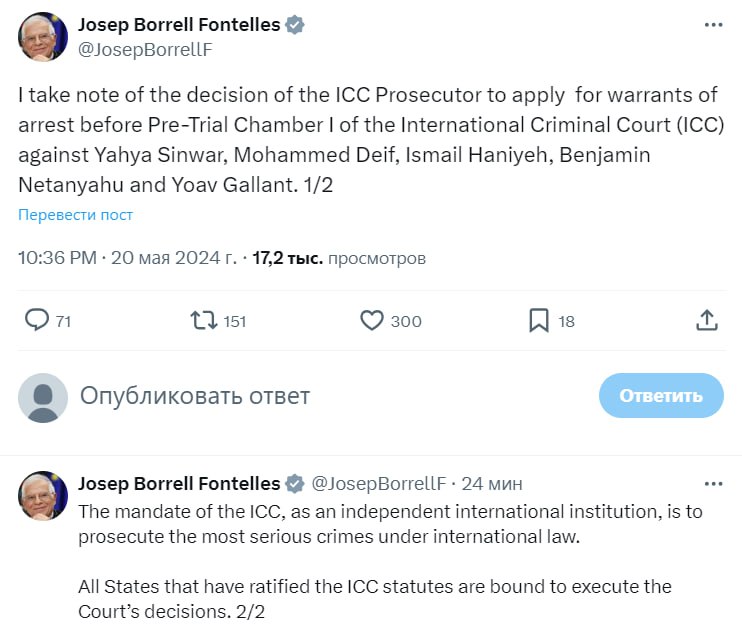The height and width of the screenshot is (634, 742).
Task: View the 17,2 тыс. просмотров count
Action: pyautogui.click(x=338, y=258)
